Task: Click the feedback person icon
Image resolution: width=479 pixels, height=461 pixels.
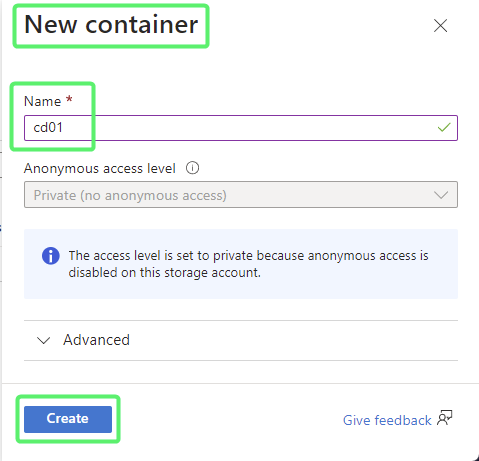Action: click(x=444, y=418)
